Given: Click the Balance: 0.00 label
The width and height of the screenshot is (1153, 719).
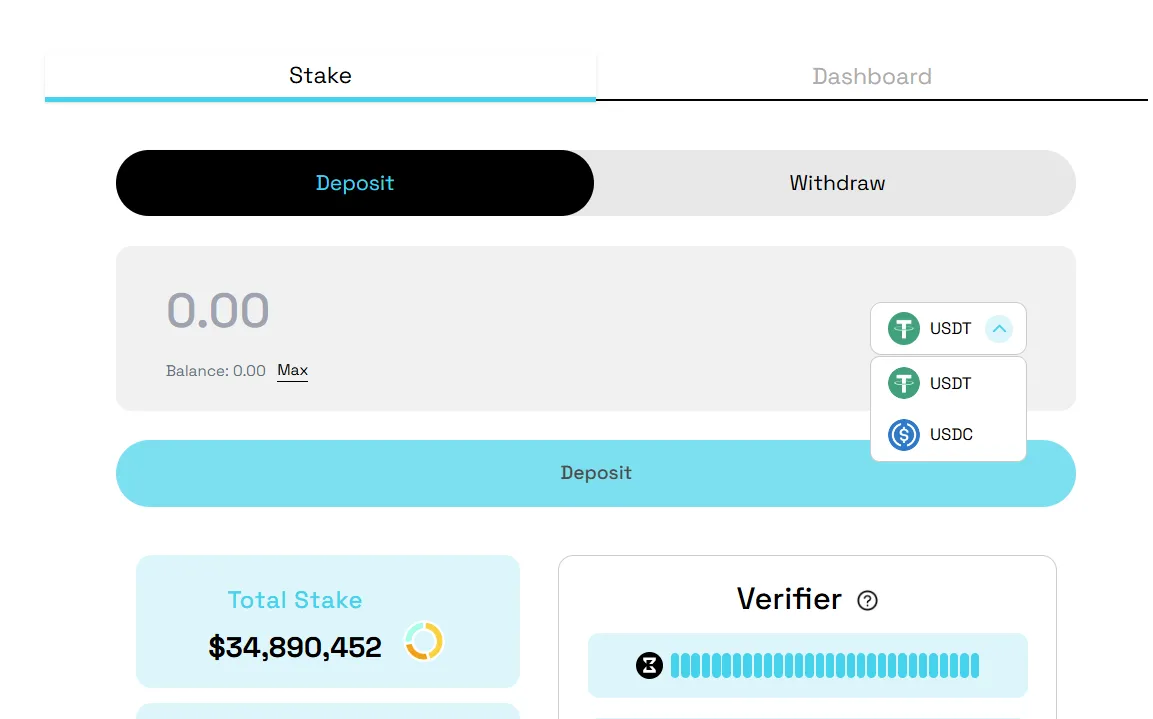Looking at the screenshot, I should pyautogui.click(x=215, y=371).
